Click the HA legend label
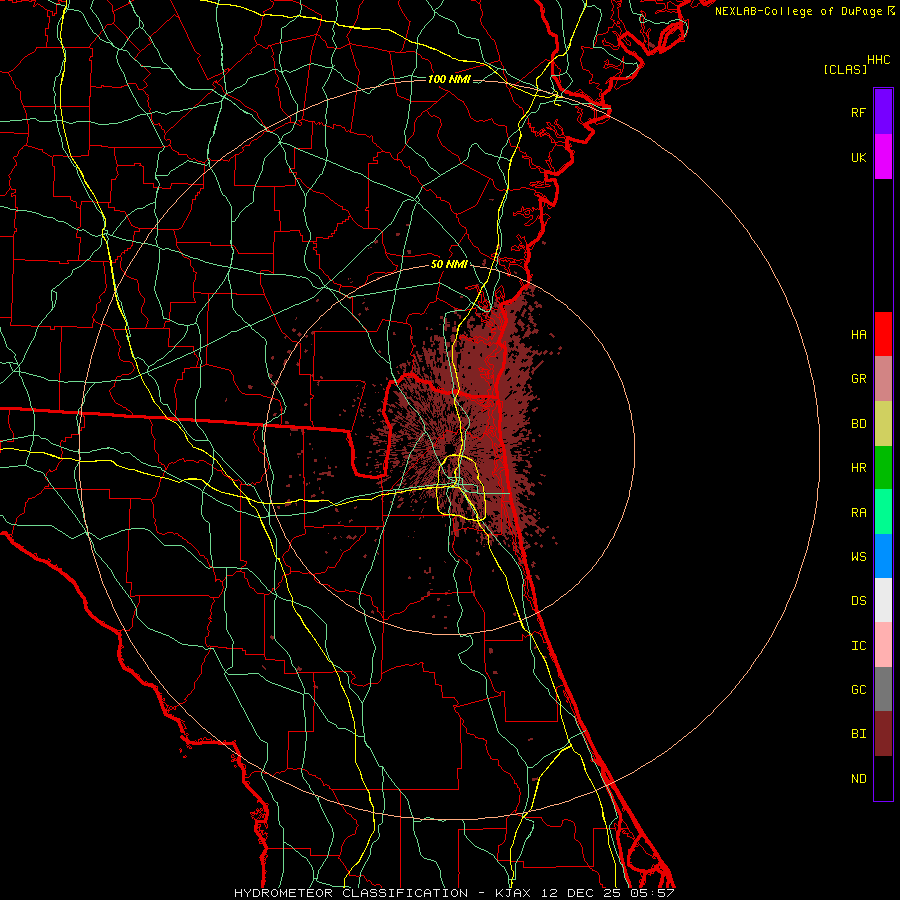This screenshot has width=900, height=900. 859,334
